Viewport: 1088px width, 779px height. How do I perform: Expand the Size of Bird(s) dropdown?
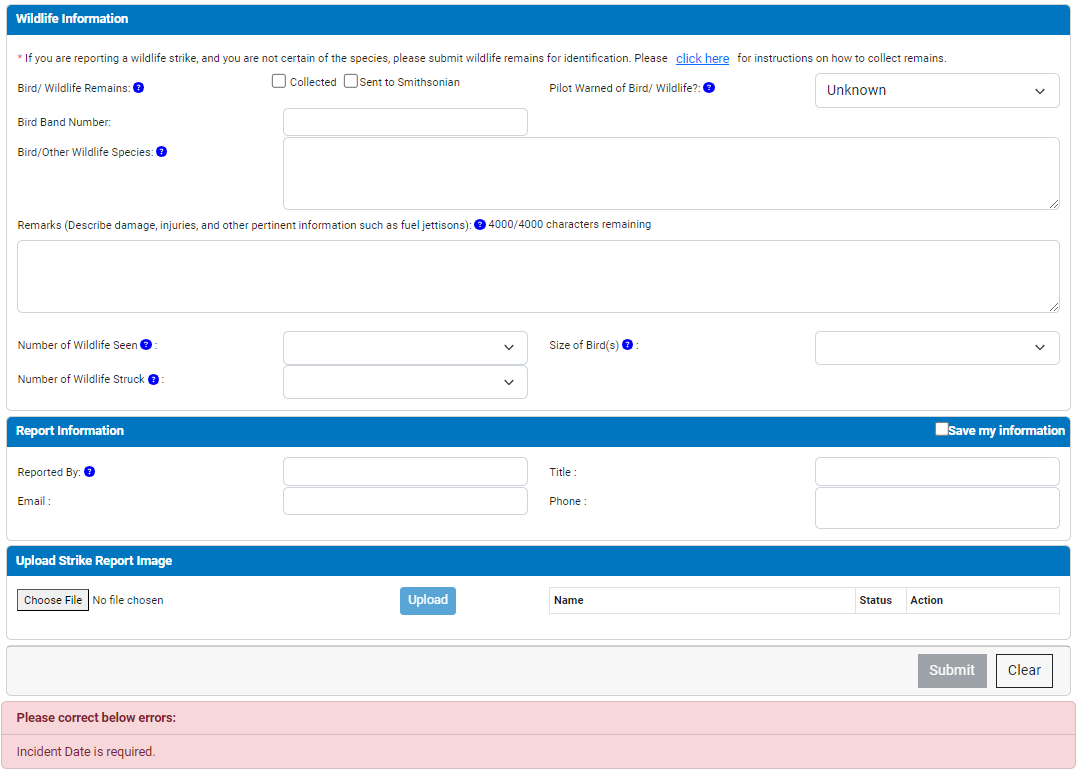937,348
